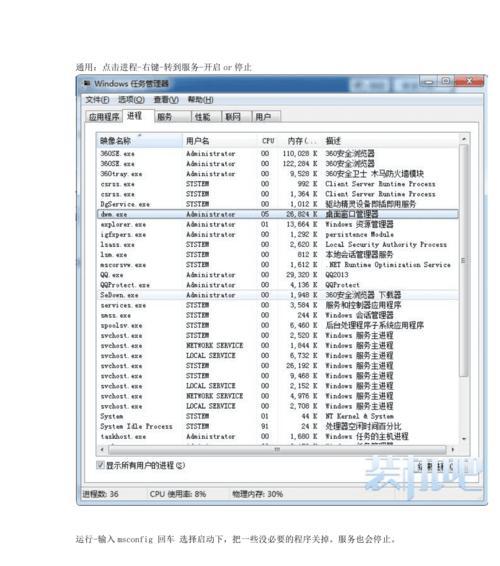Select the SeDown.exe process row
The image size is (500, 566).
tap(278, 295)
